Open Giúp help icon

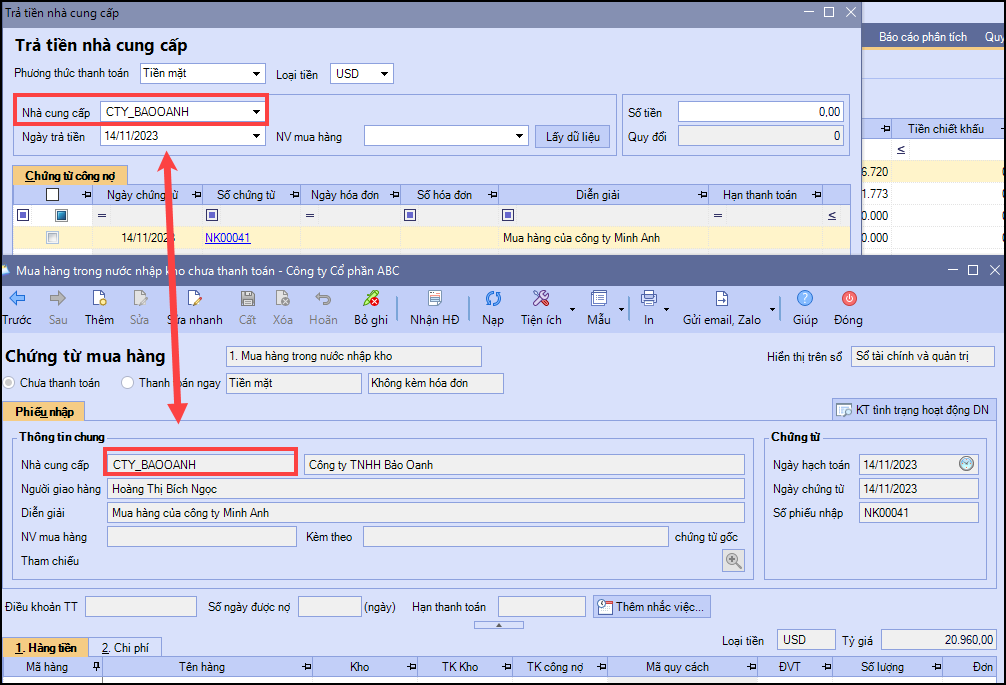click(805, 299)
